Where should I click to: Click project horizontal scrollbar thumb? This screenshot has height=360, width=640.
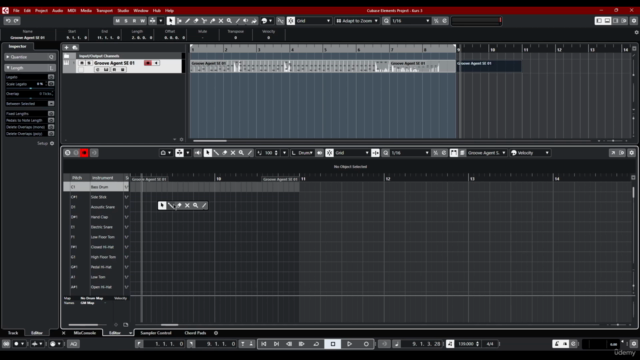coord(210,141)
